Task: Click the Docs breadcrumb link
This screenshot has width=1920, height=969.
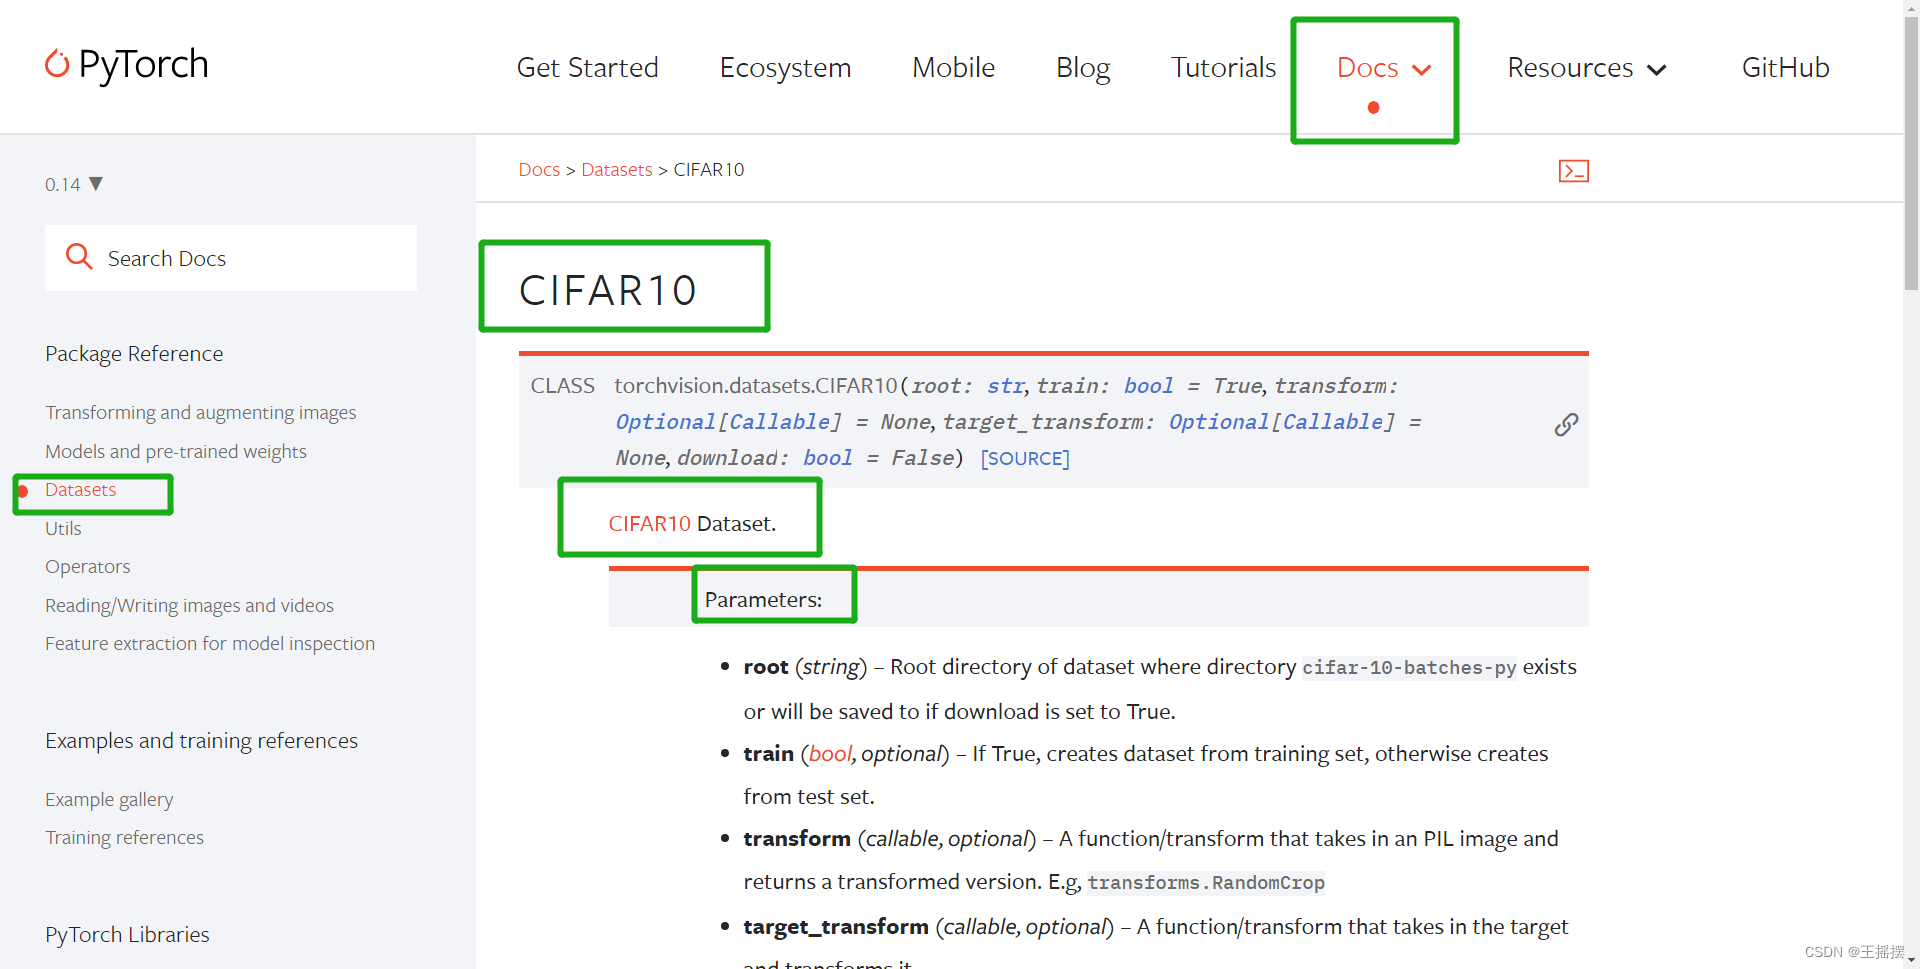Action: point(539,170)
